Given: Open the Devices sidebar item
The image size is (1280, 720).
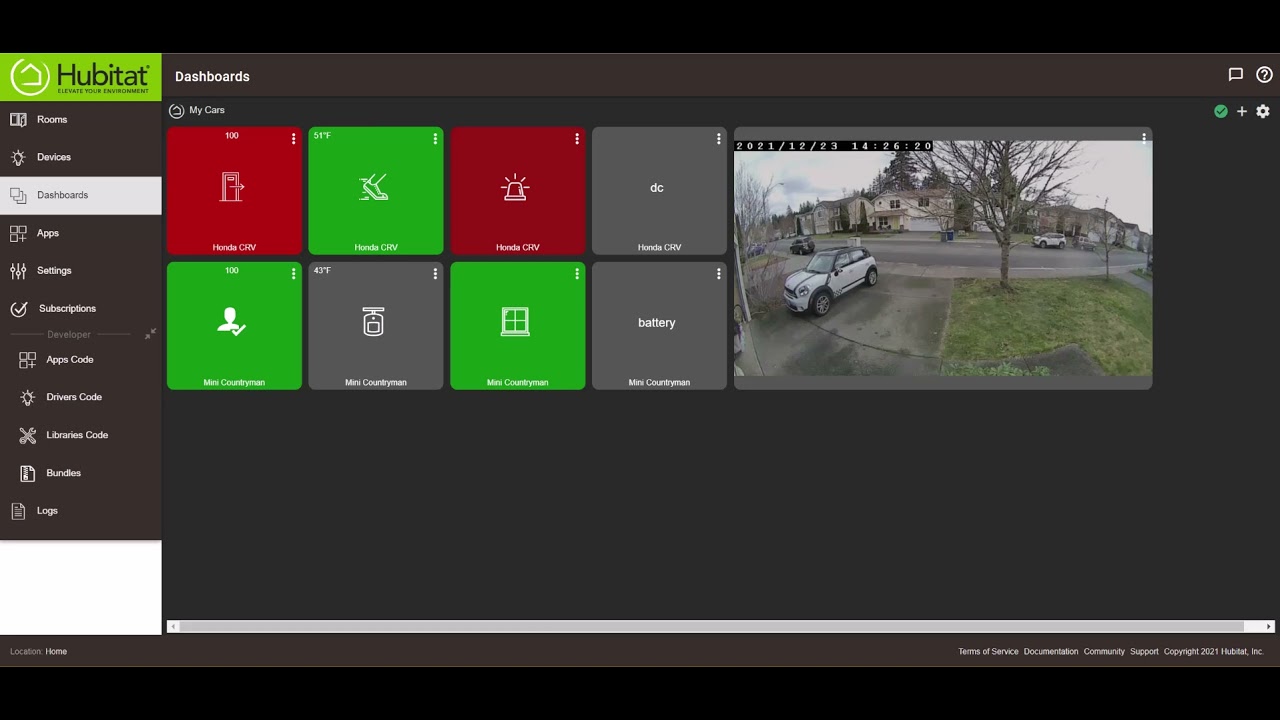Looking at the screenshot, I should [x=80, y=157].
